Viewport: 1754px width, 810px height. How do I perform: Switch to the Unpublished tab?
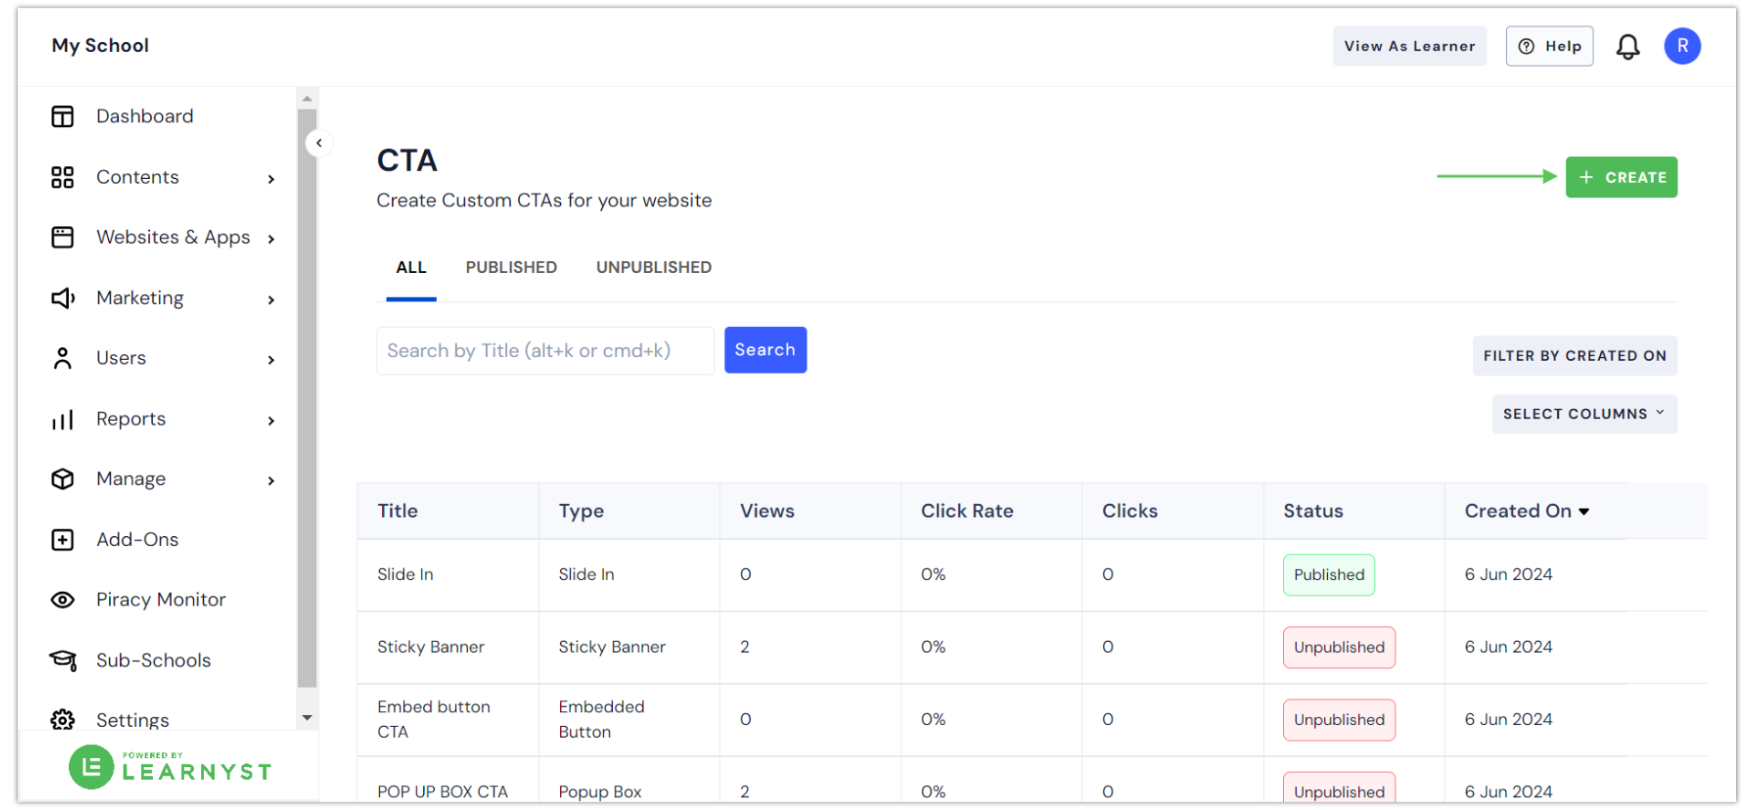pyautogui.click(x=654, y=268)
